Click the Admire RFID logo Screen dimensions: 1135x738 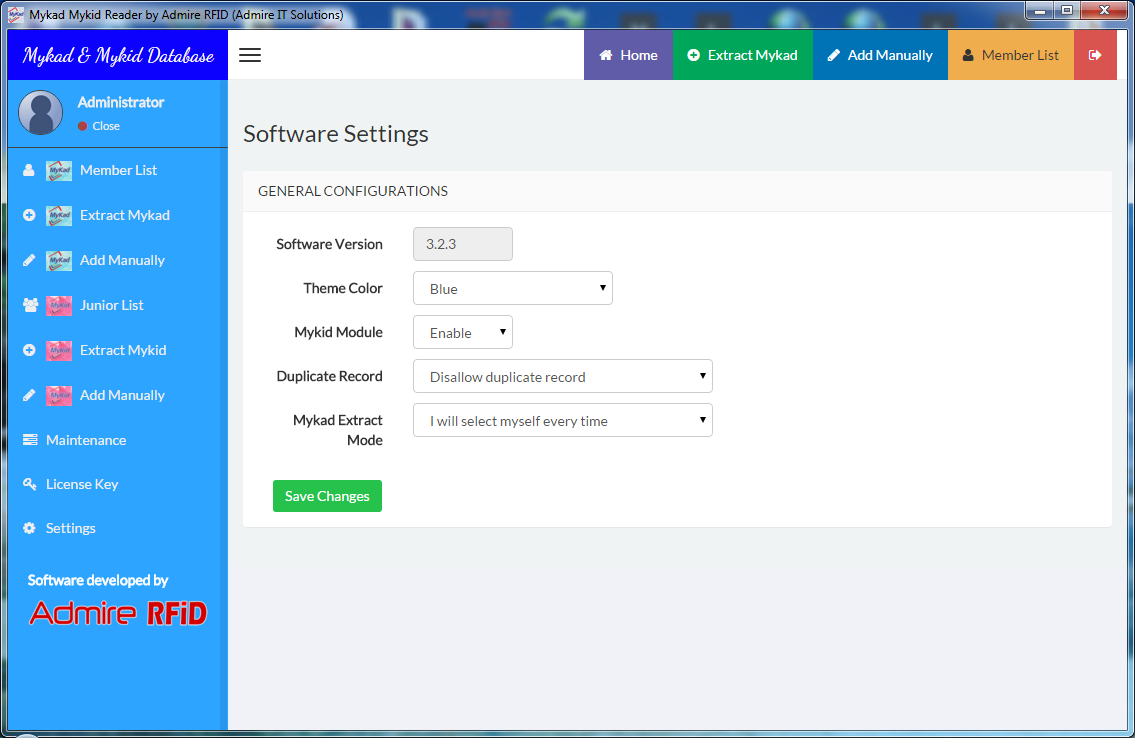(x=118, y=612)
